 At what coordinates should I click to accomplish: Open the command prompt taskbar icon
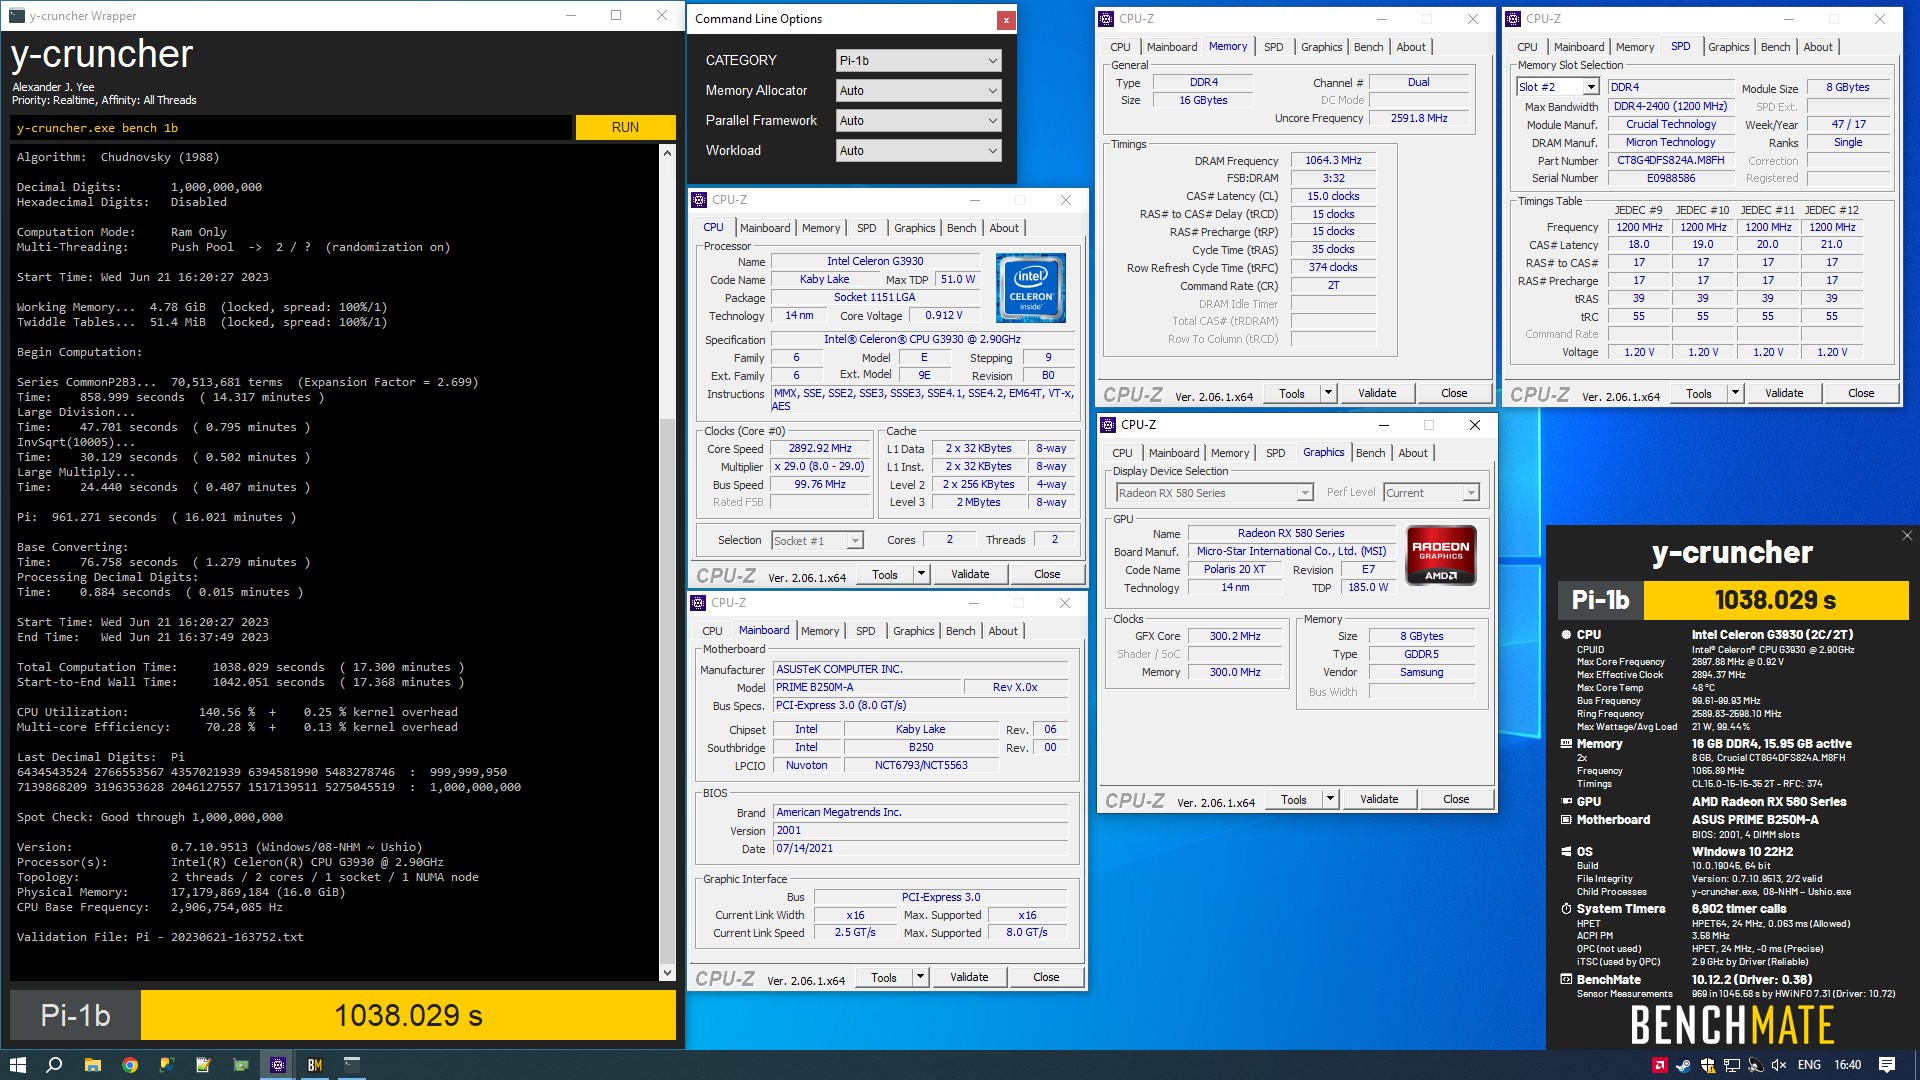(x=352, y=1065)
